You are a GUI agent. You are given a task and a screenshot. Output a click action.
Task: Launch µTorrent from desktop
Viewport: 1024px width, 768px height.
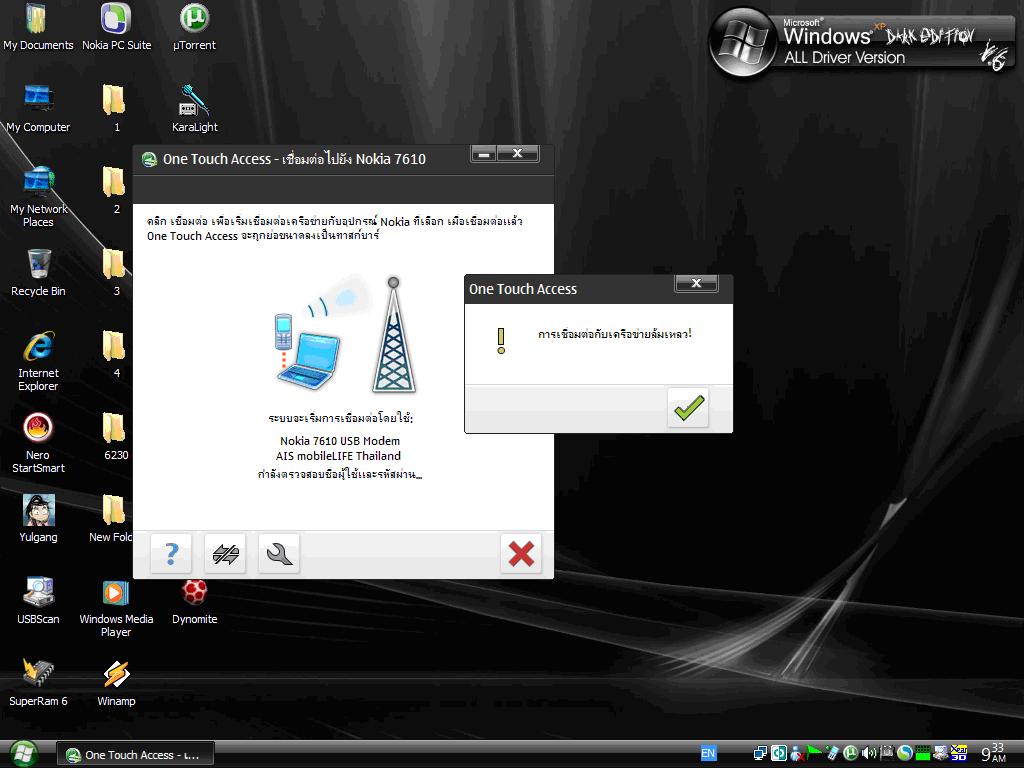[194, 27]
